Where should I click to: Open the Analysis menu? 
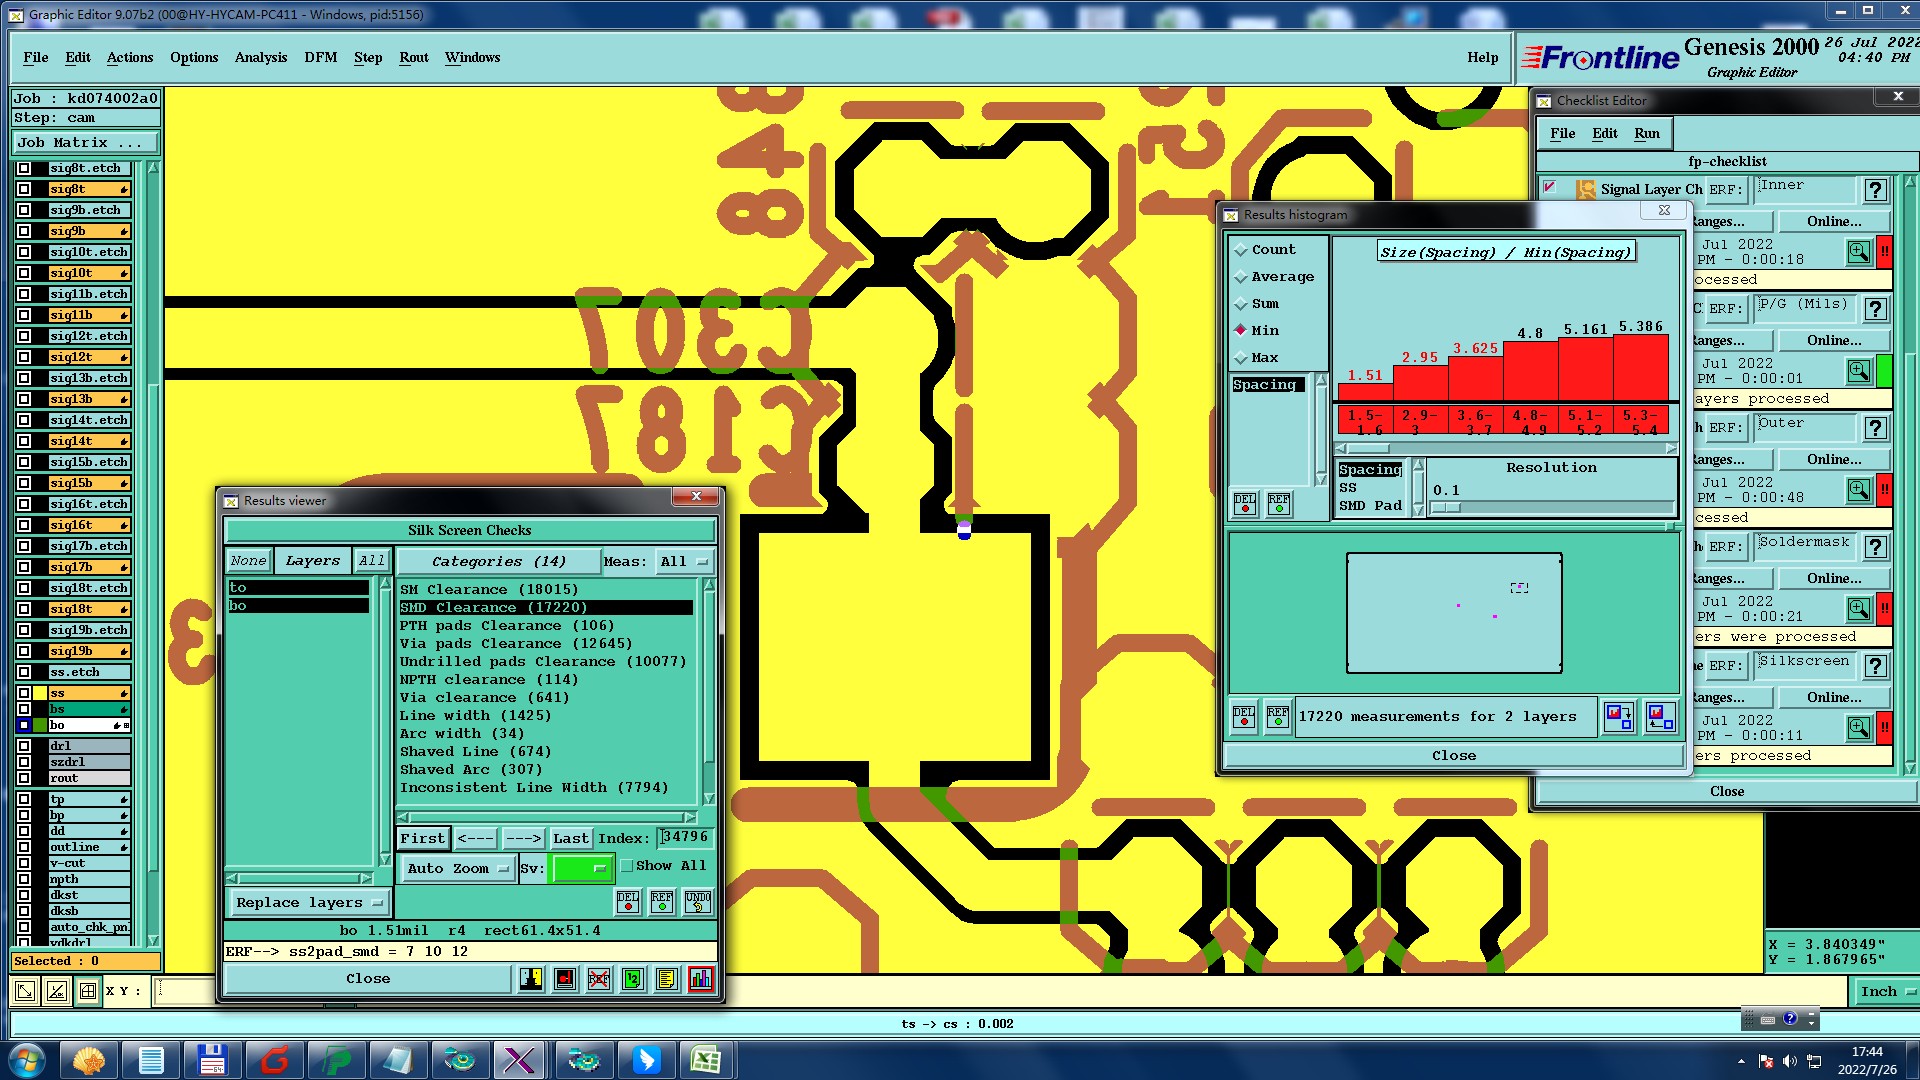[x=260, y=57]
